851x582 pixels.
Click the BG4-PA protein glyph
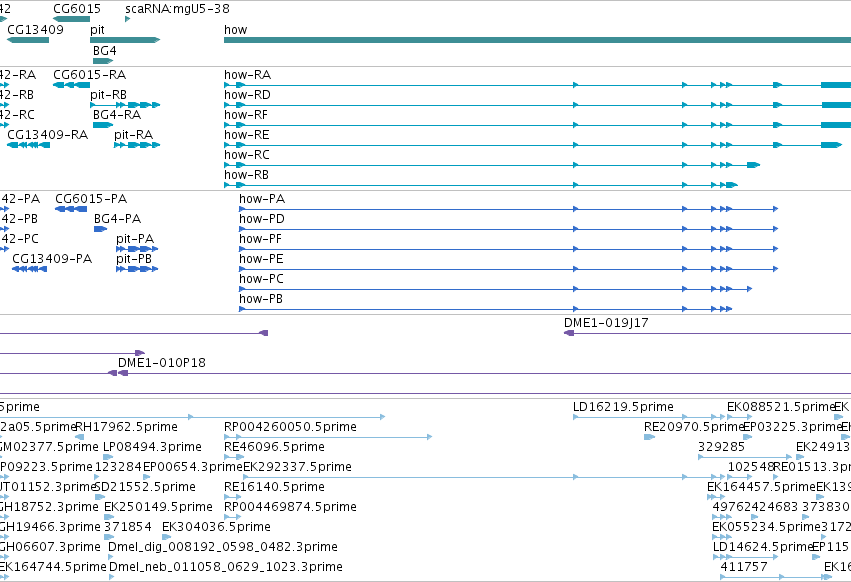100,229
